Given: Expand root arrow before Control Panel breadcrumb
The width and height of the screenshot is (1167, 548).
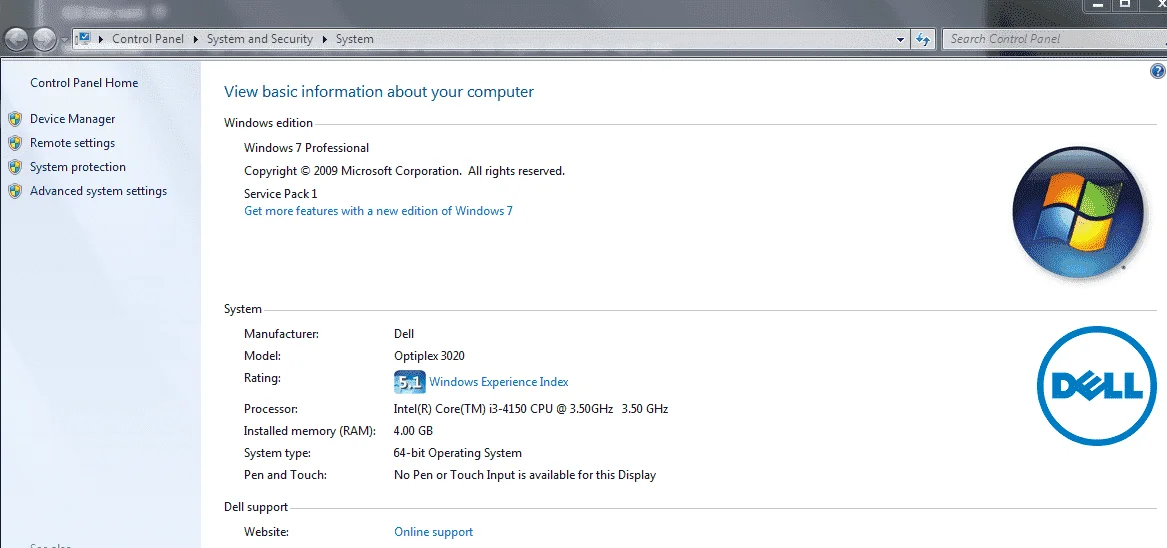Looking at the screenshot, I should coord(100,39).
